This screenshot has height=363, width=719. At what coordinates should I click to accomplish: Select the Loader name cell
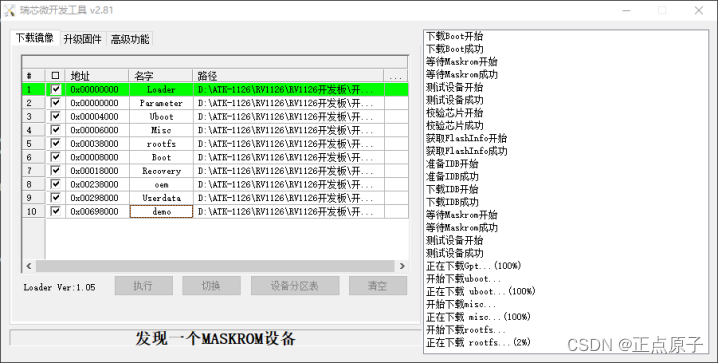click(x=161, y=89)
